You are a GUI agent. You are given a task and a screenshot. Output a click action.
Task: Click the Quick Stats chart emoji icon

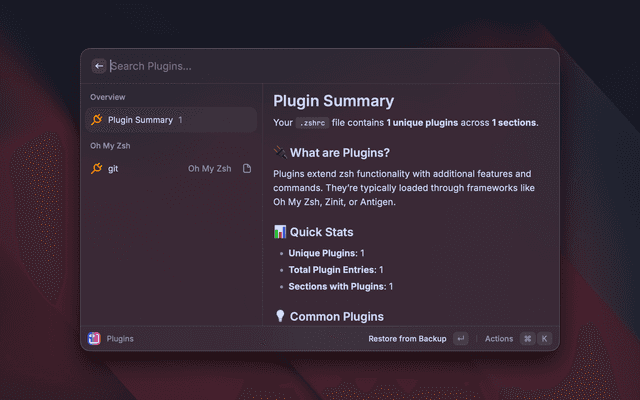point(280,232)
